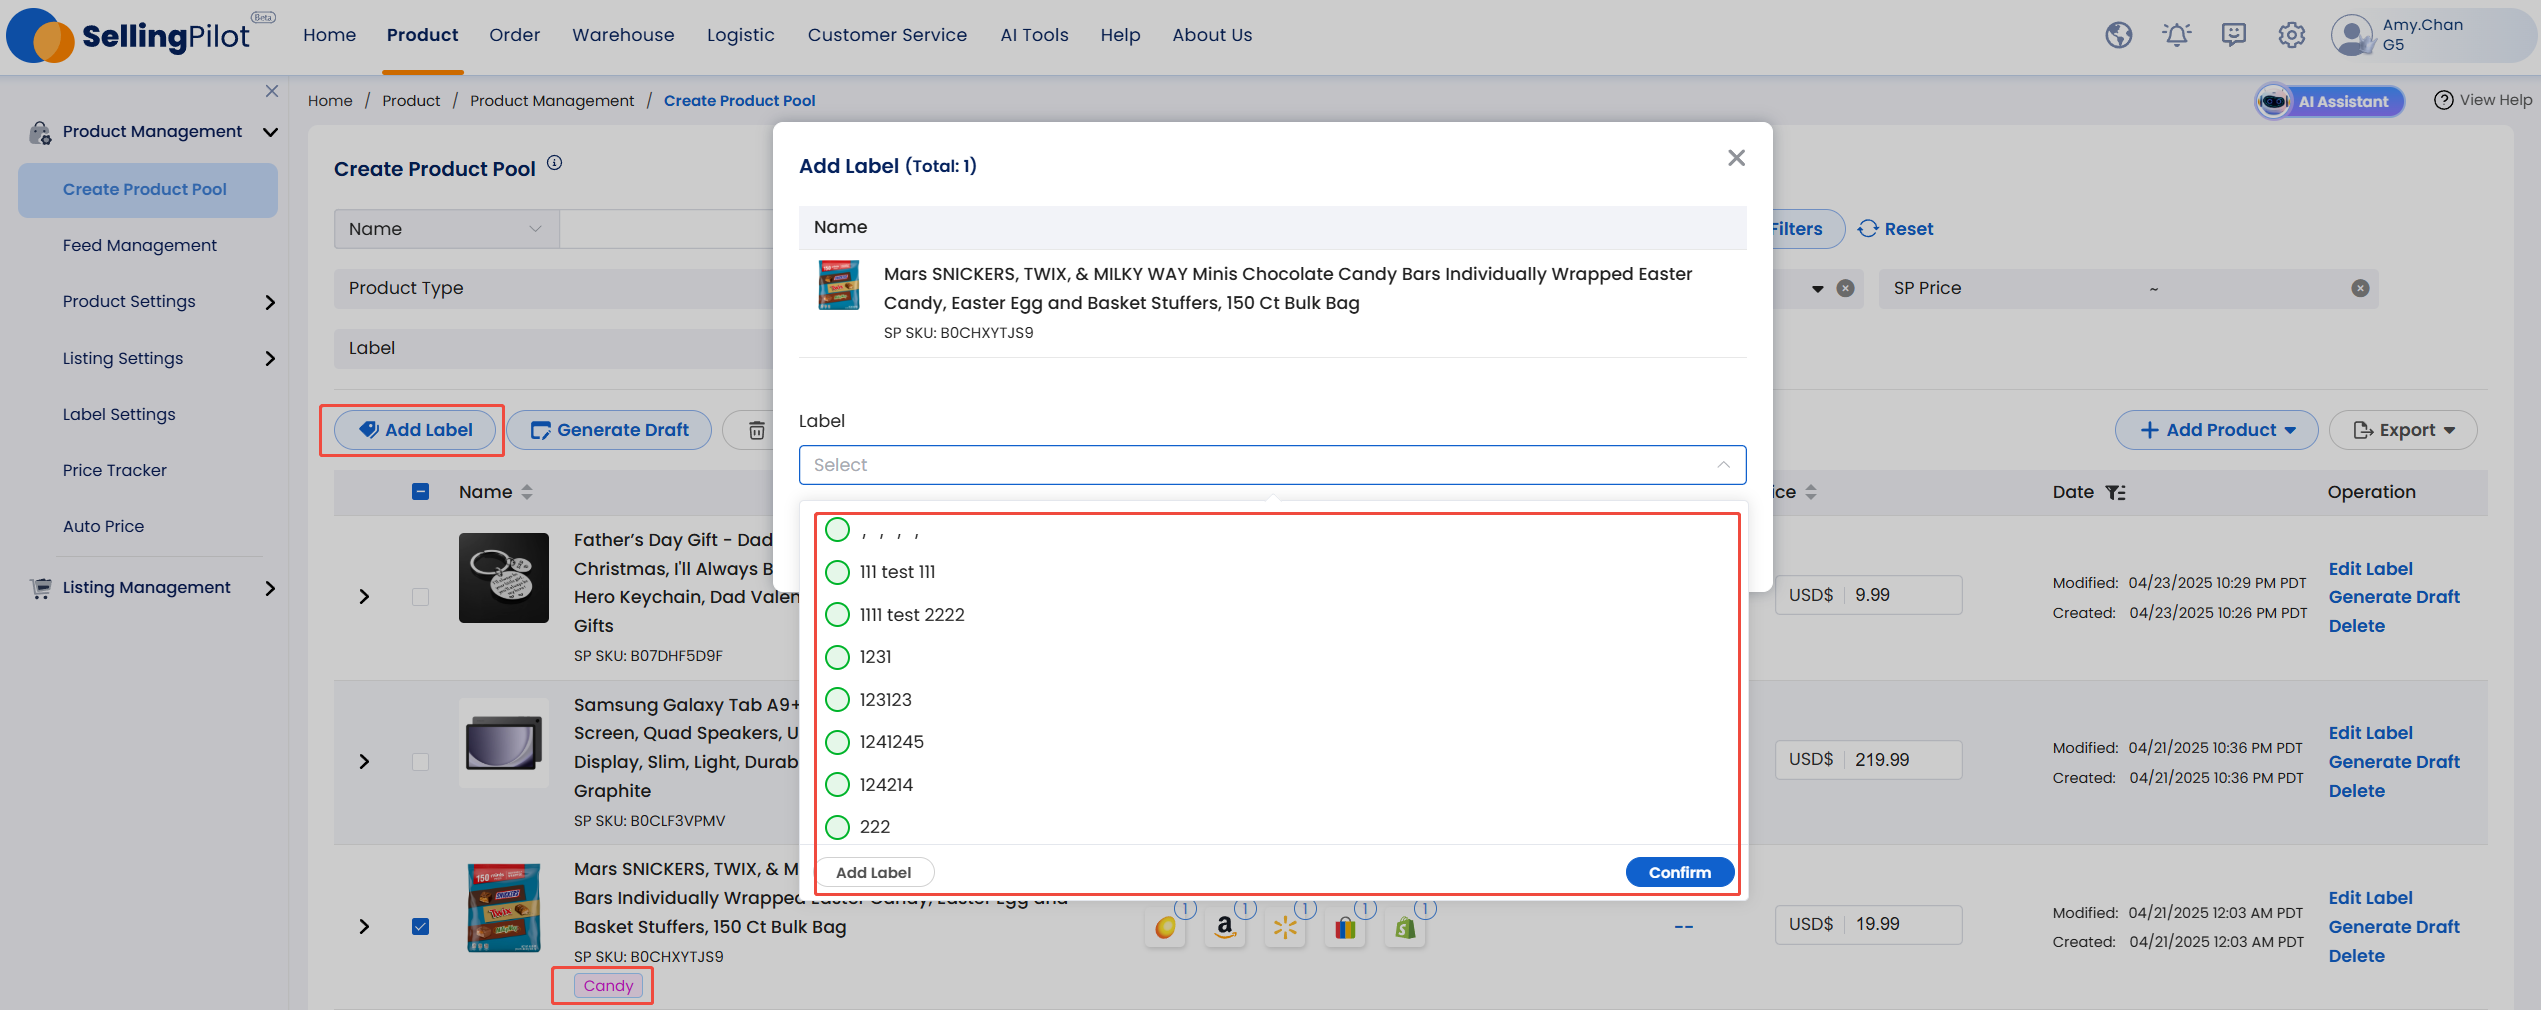Select the '222' label option
Viewport: 2541px width, 1010px height.
(838, 827)
